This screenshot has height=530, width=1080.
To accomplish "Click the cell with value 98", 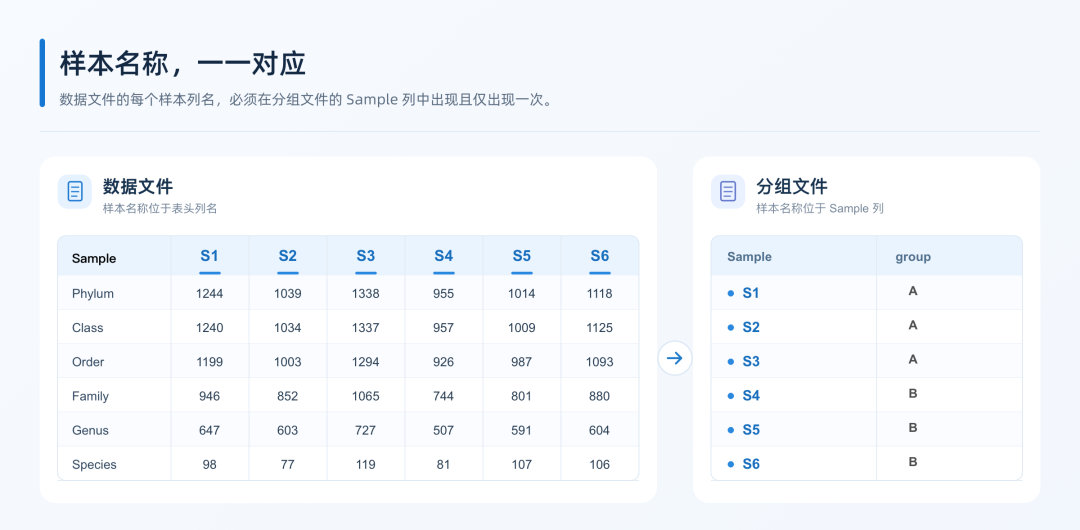I will click(209, 465).
